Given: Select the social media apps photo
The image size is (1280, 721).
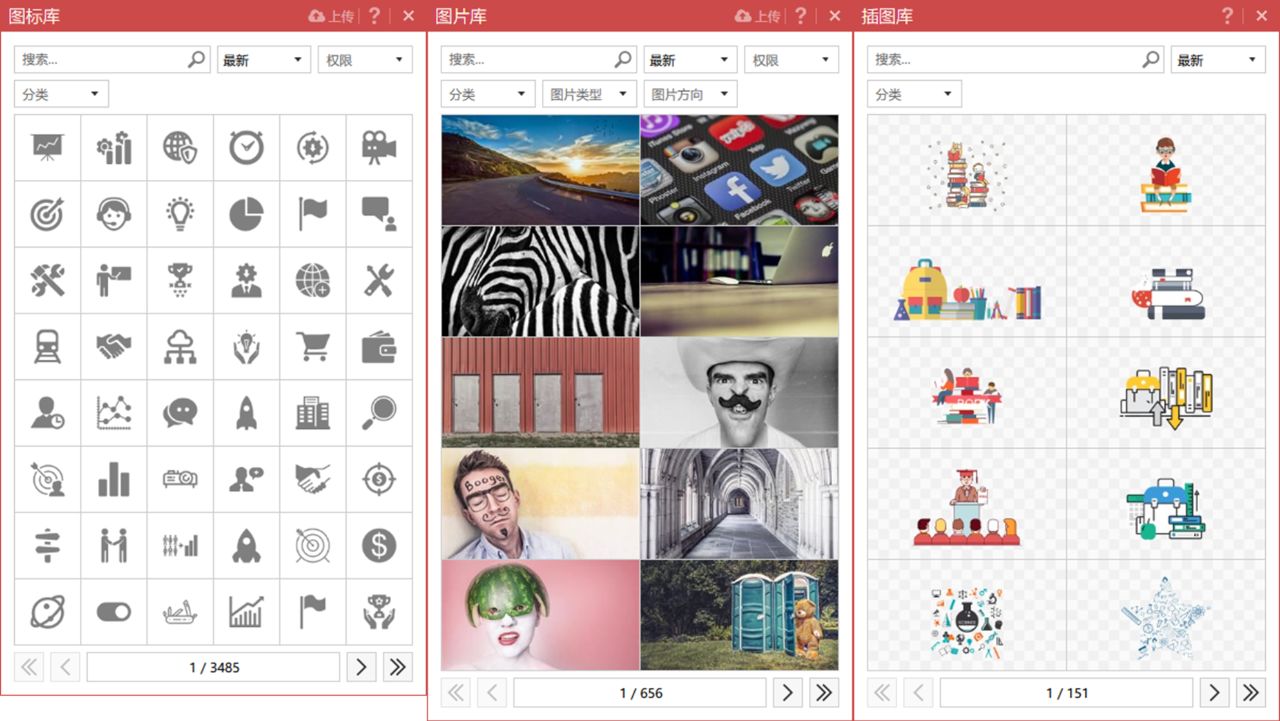Looking at the screenshot, I should point(740,170).
